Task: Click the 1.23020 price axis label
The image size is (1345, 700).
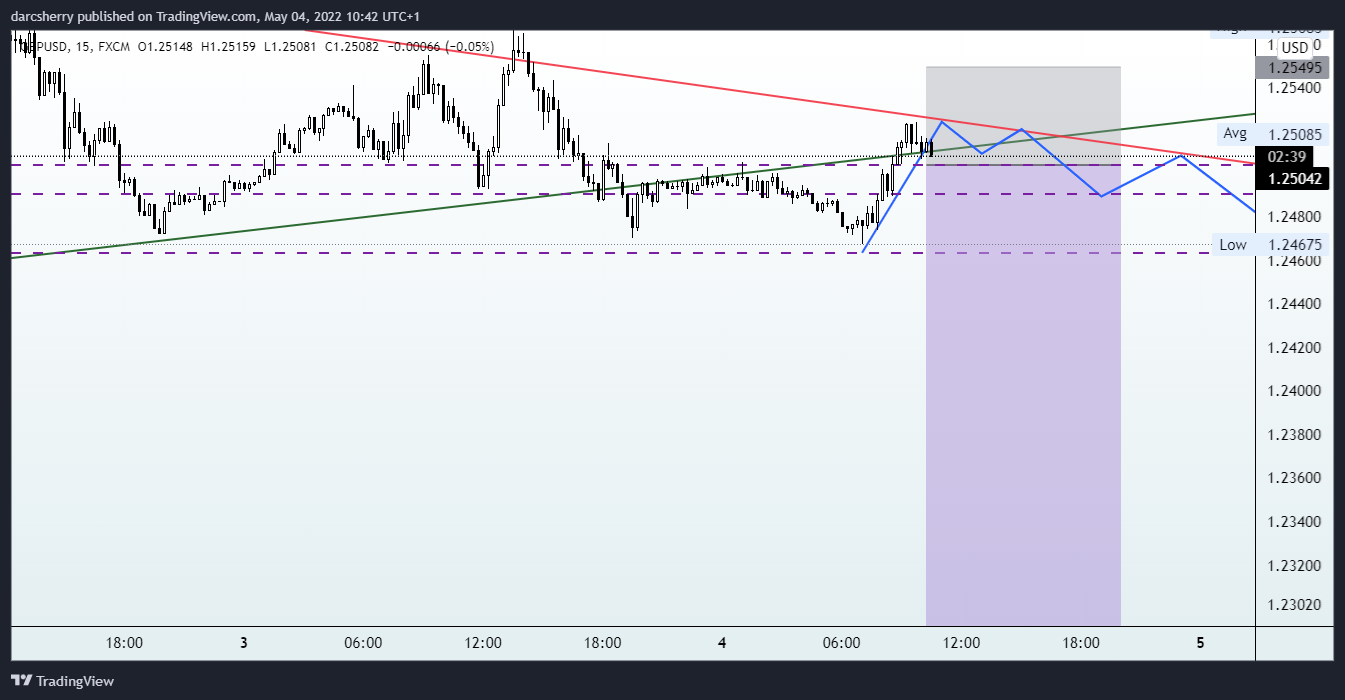Action: click(1293, 604)
